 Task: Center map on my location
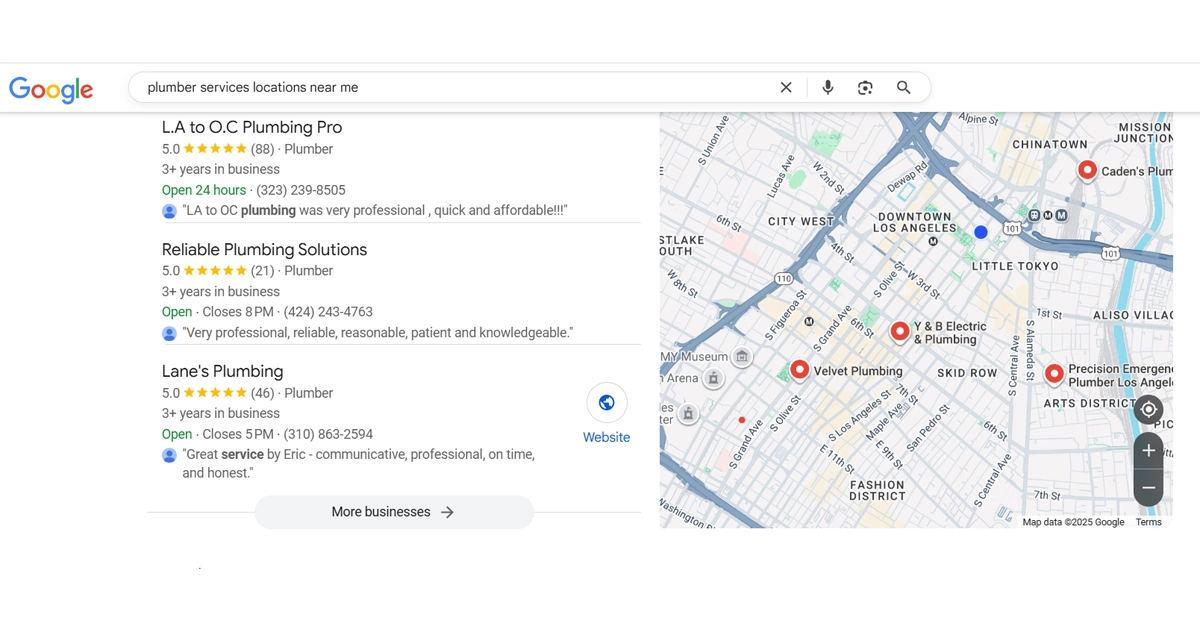click(x=1148, y=410)
